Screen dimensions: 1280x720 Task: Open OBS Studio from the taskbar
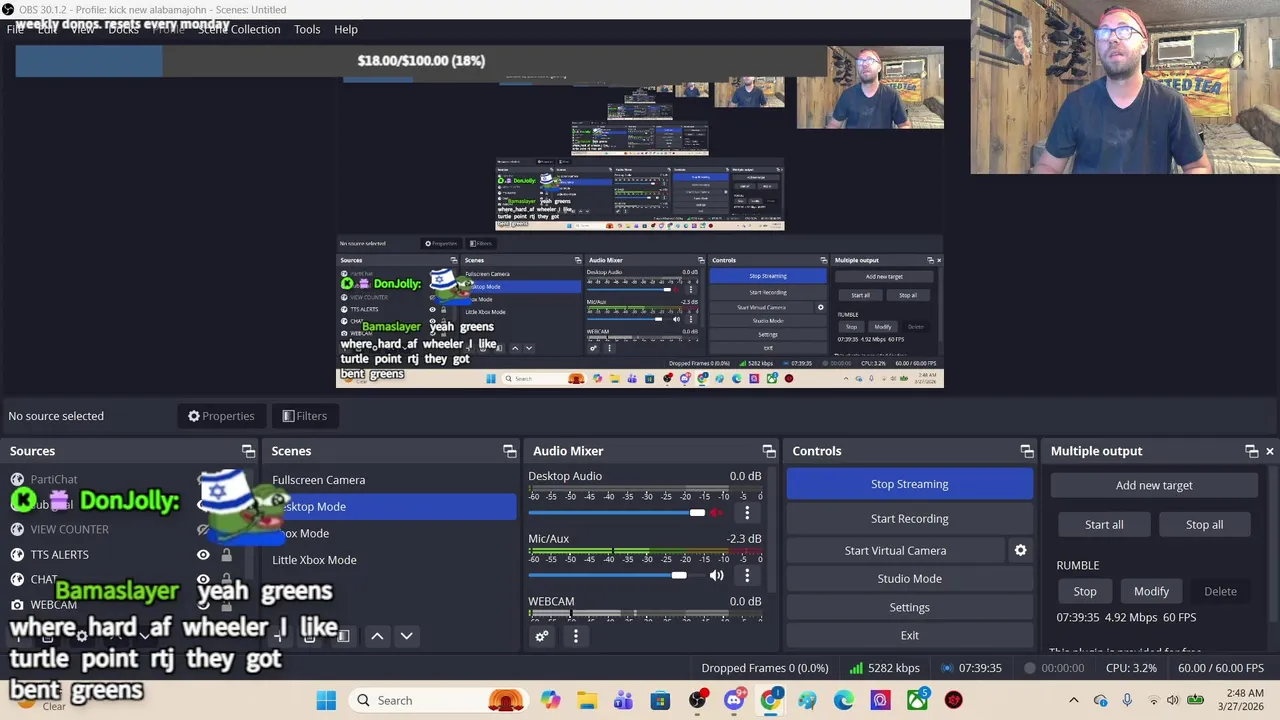[x=697, y=700]
